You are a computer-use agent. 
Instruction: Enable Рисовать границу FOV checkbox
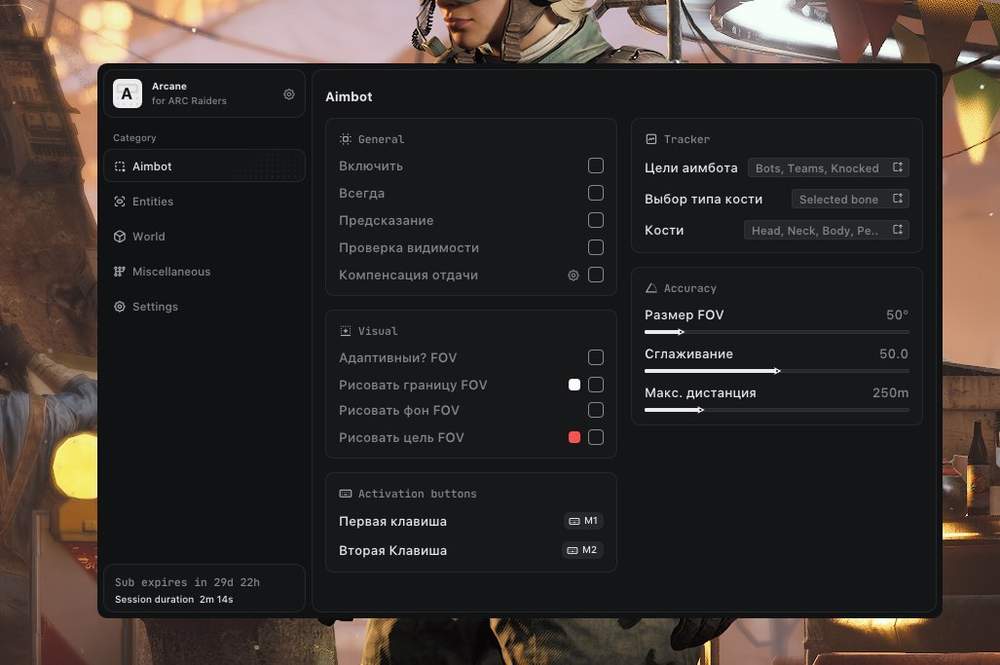[596, 384]
